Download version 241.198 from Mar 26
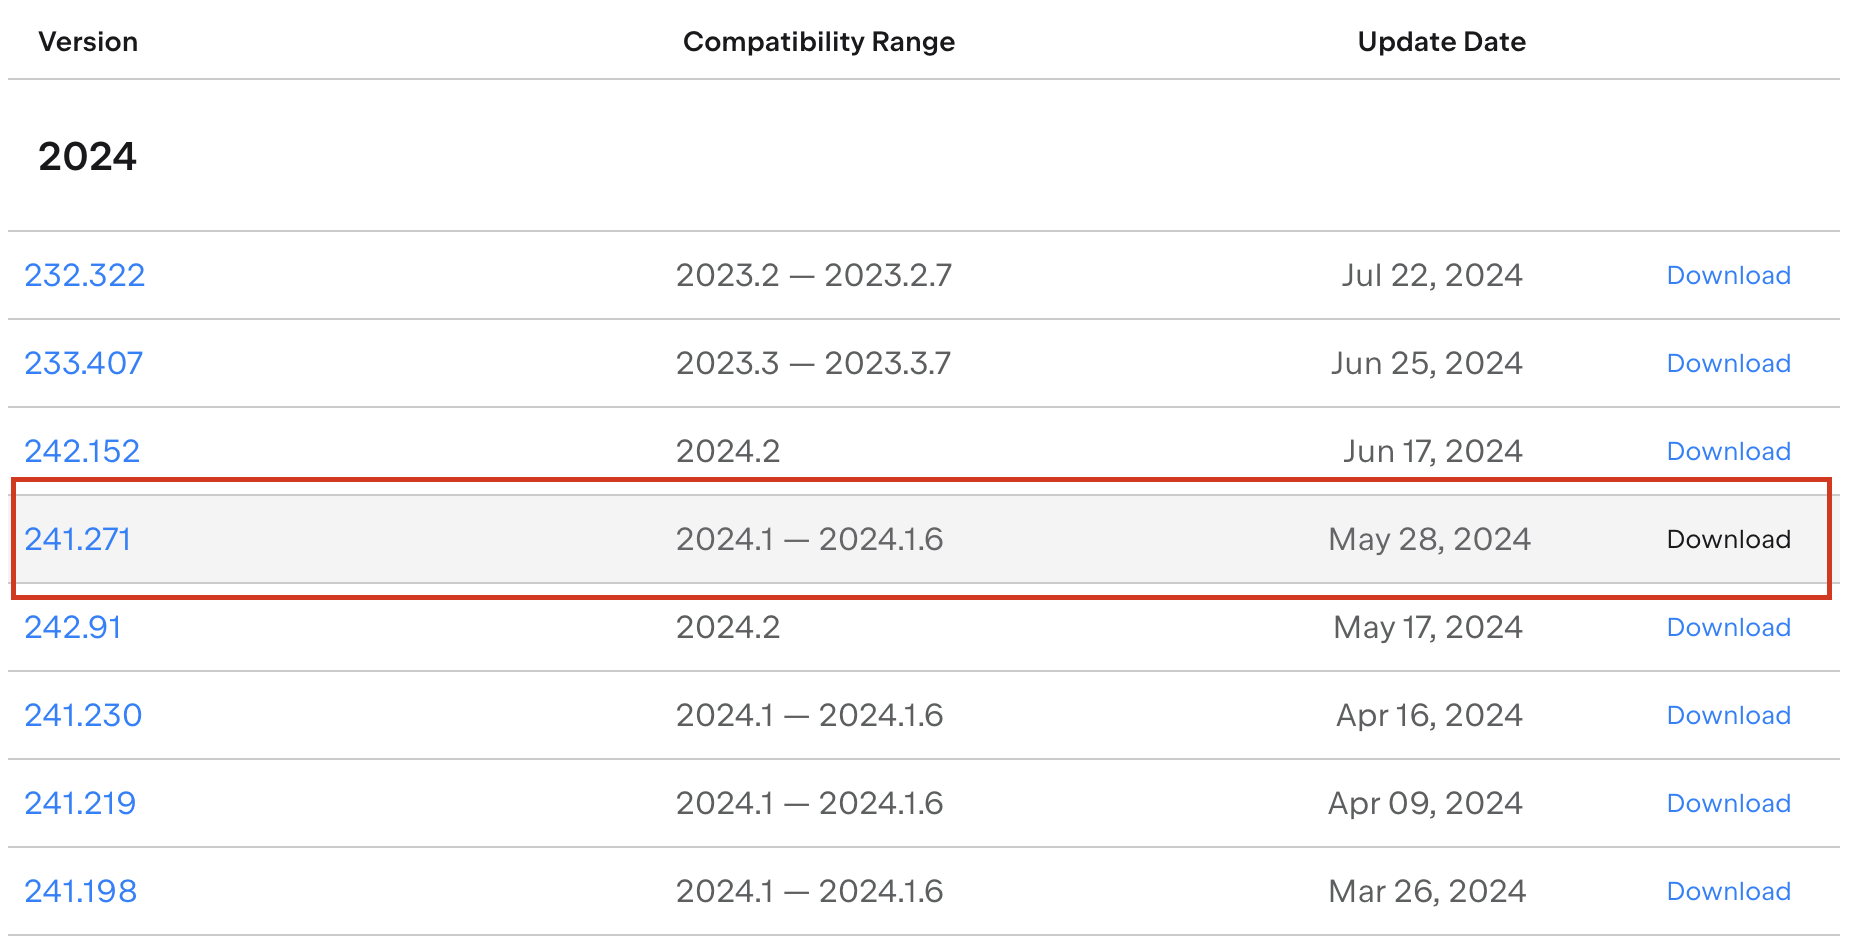The width and height of the screenshot is (1862, 942). click(1728, 891)
